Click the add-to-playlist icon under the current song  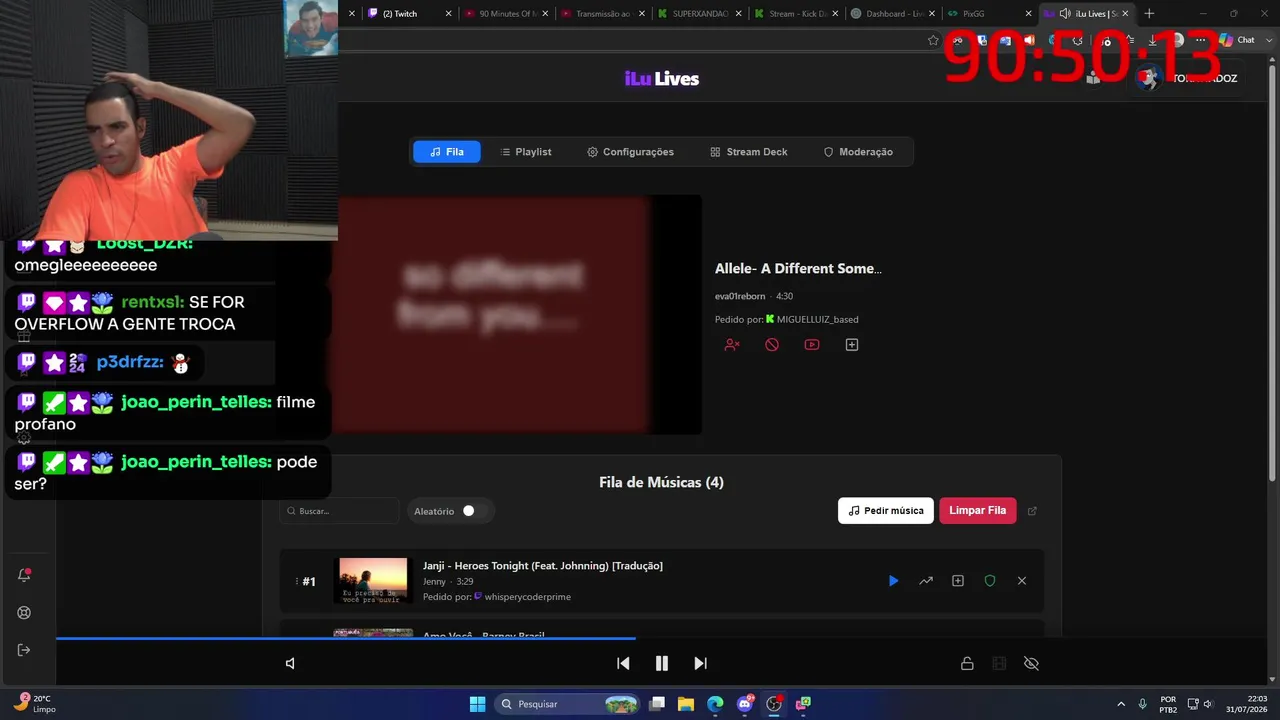[852, 345]
